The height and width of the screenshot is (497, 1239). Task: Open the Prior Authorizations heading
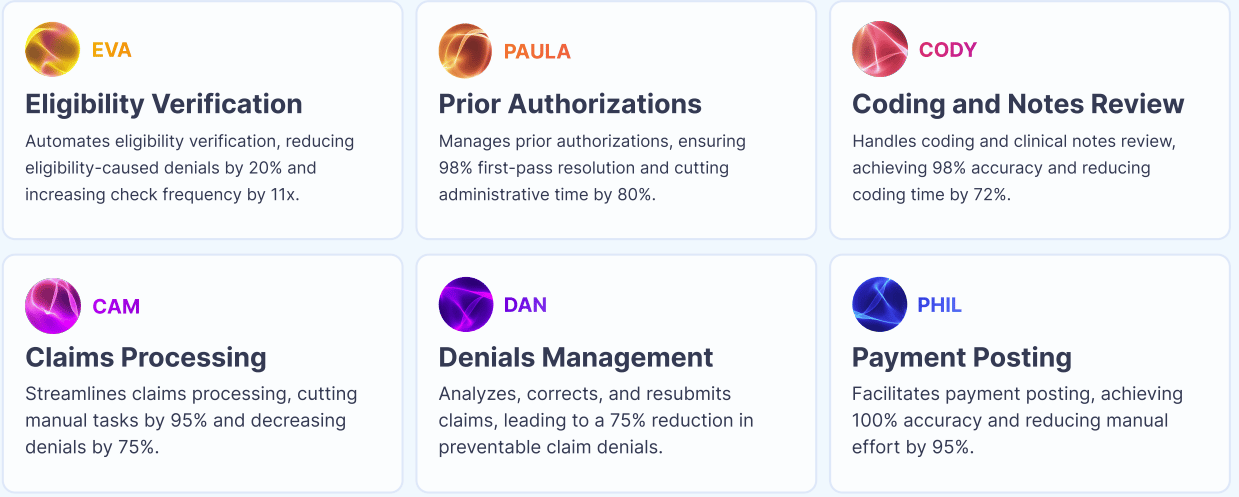(x=570, y=104)
